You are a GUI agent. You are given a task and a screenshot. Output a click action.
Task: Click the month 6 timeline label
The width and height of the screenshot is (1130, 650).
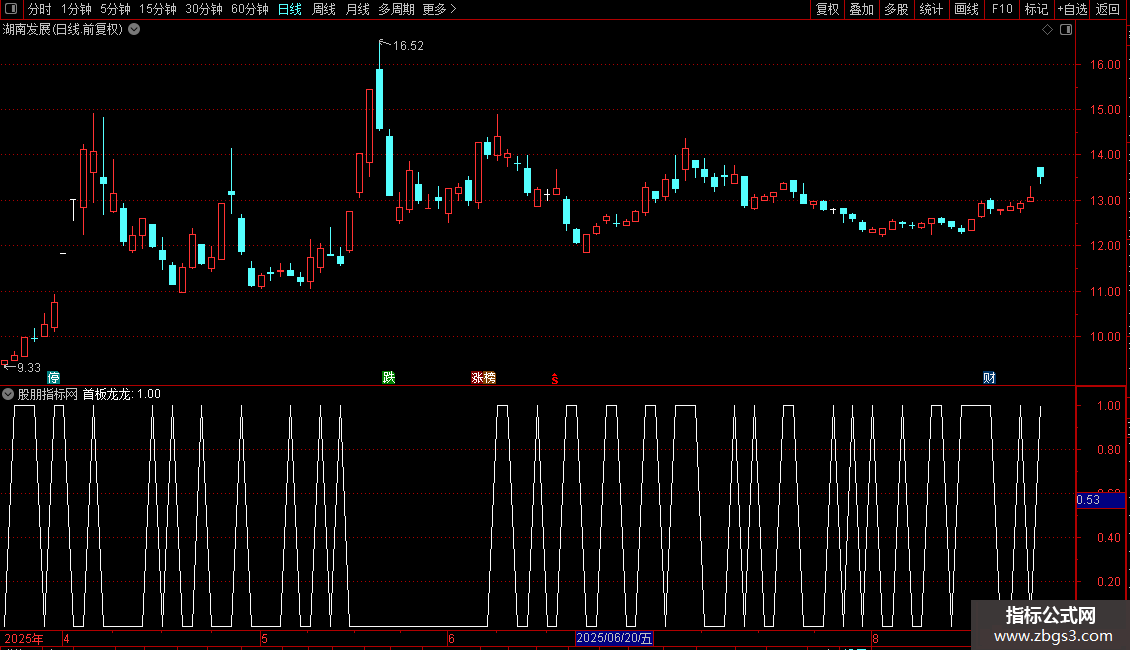pyautogui.click(x=451, y=638)
